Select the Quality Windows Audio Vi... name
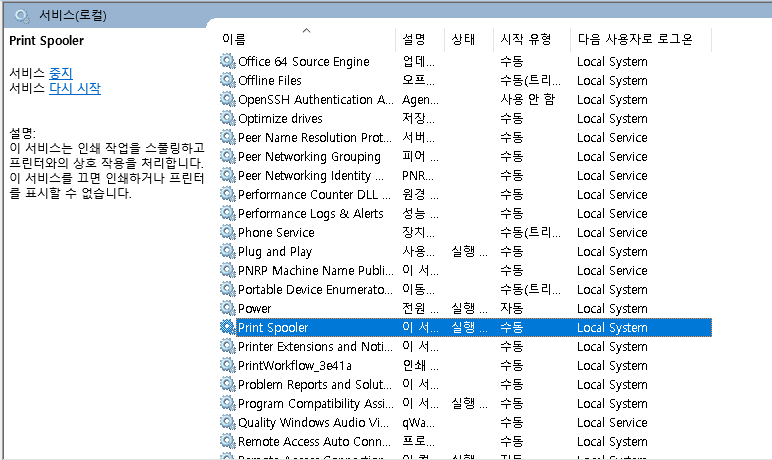The height and width of the screenshot is (460, 772). click(x=314, y=423)
